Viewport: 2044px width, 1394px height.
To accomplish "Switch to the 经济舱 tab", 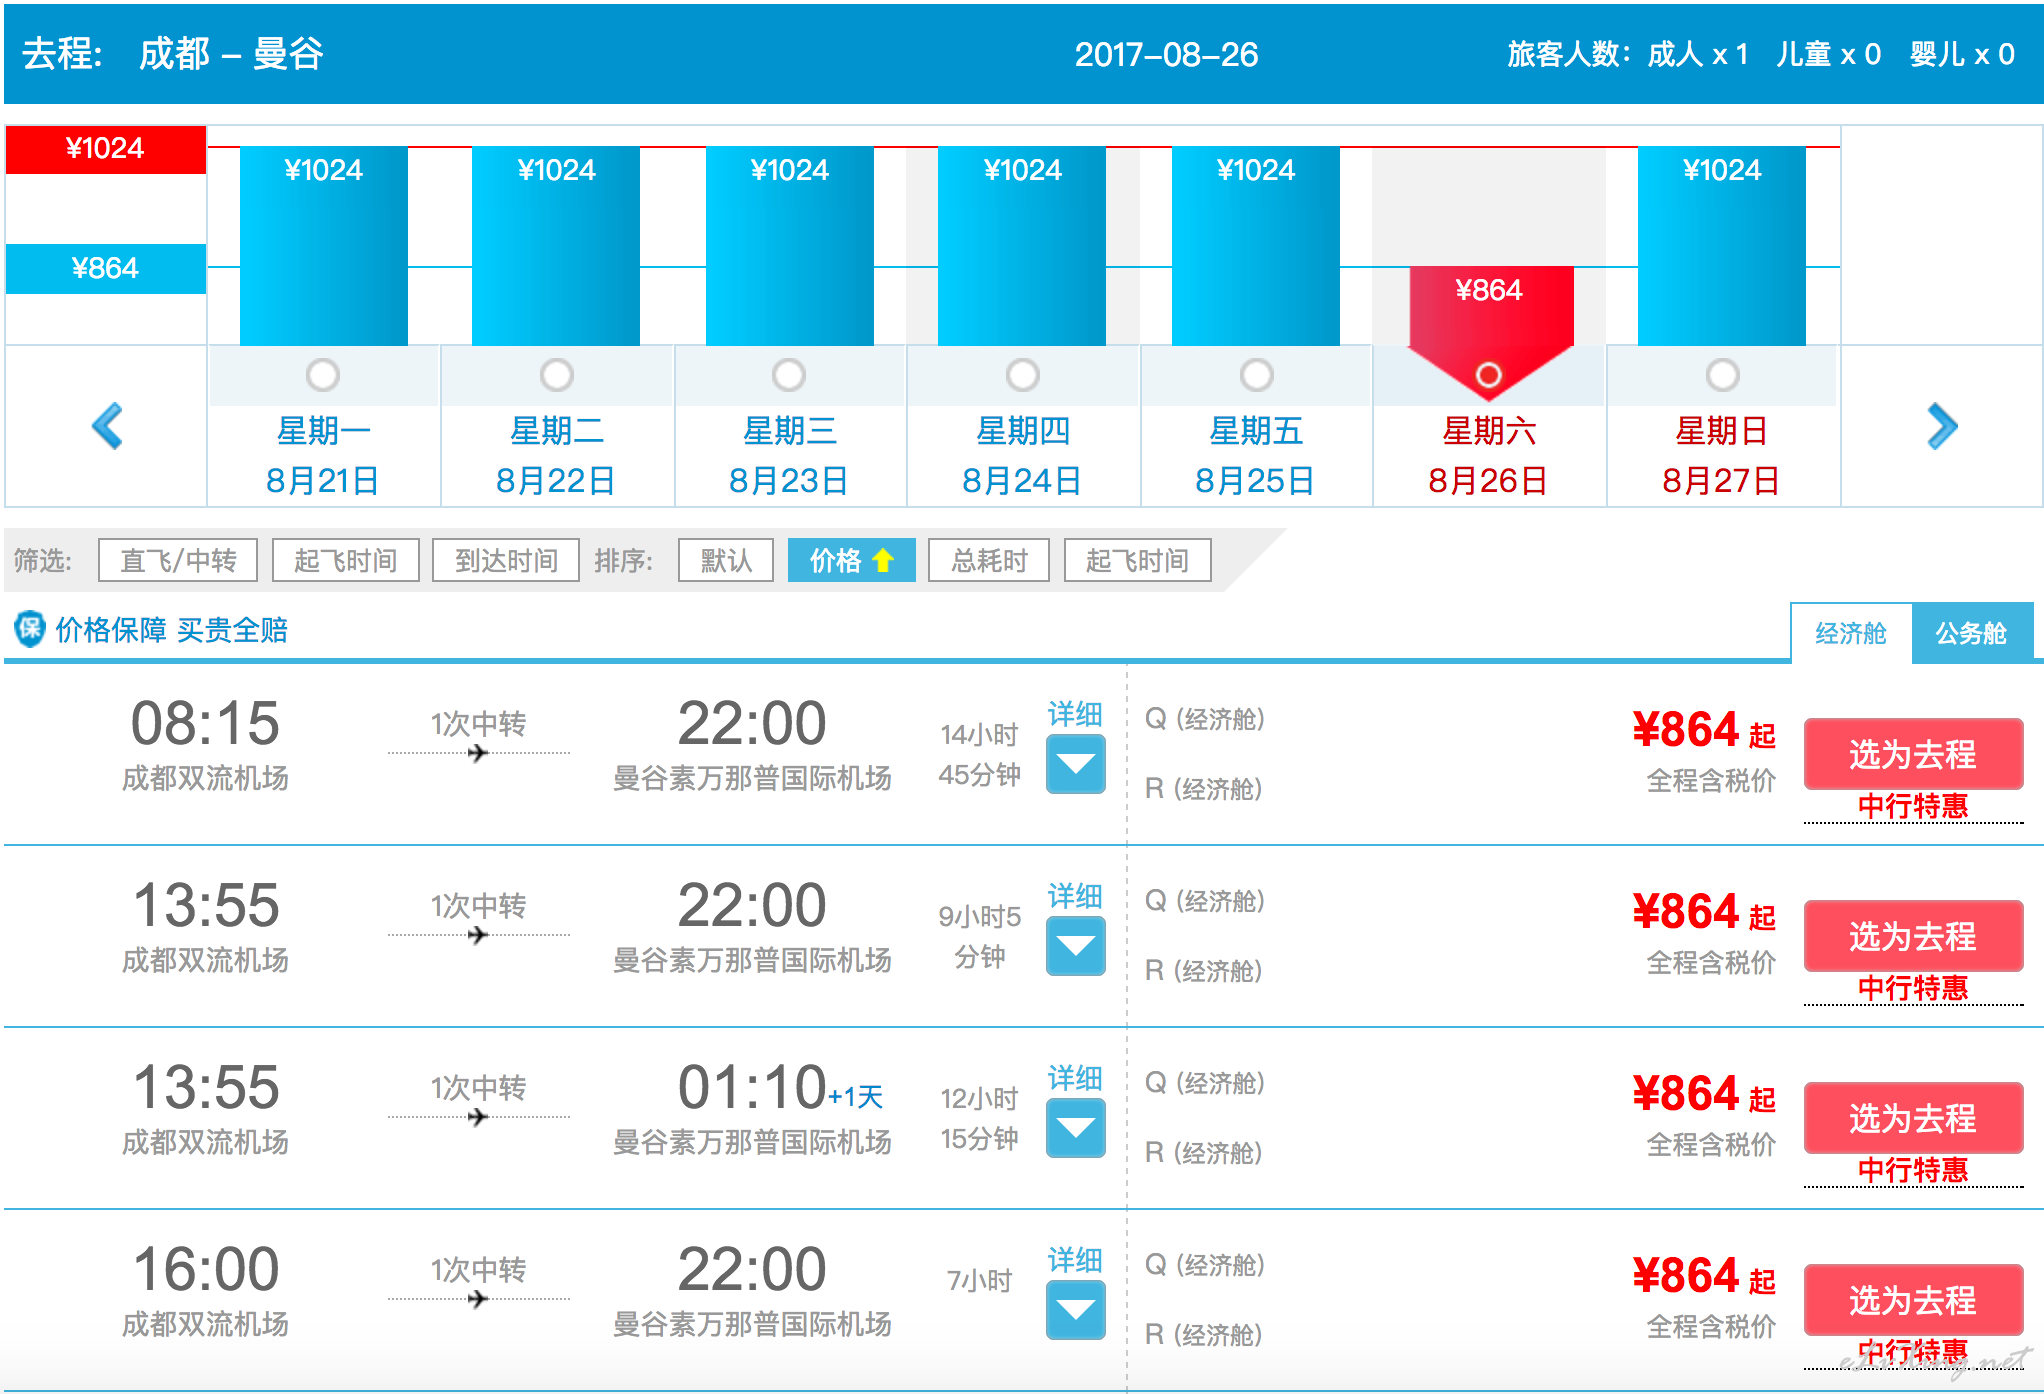I will tap(1850, 633).
